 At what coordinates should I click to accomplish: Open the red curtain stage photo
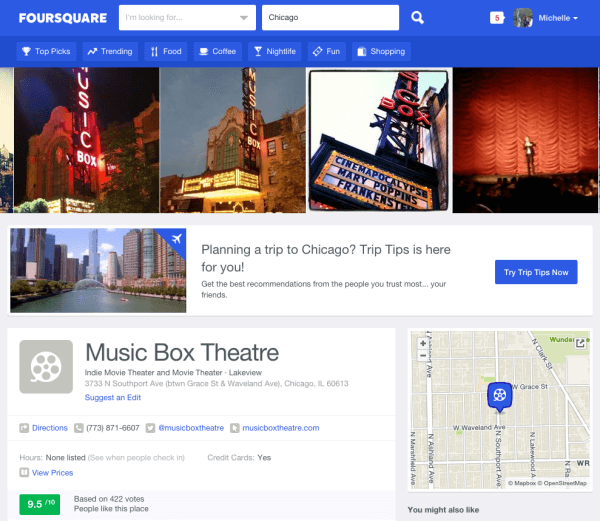point(525,140)
